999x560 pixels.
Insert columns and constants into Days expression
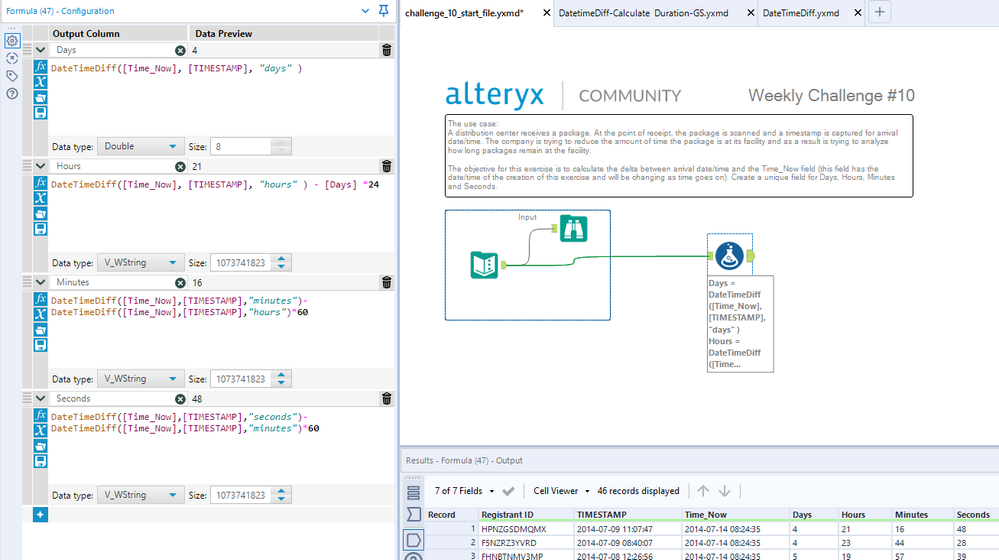tap(41, 83)
